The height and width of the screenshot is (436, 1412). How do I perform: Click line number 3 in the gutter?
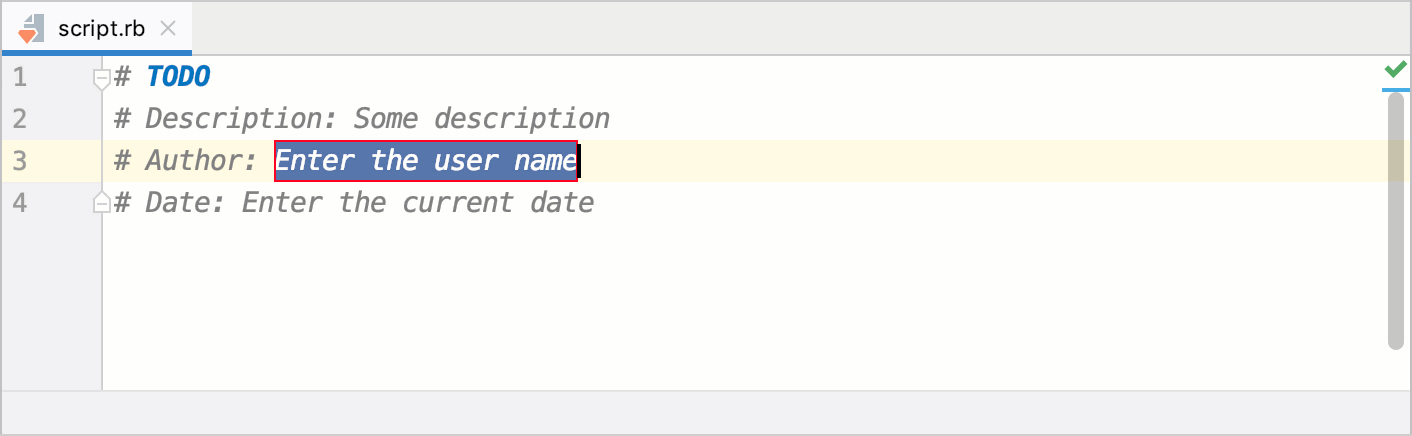point(20,161)
